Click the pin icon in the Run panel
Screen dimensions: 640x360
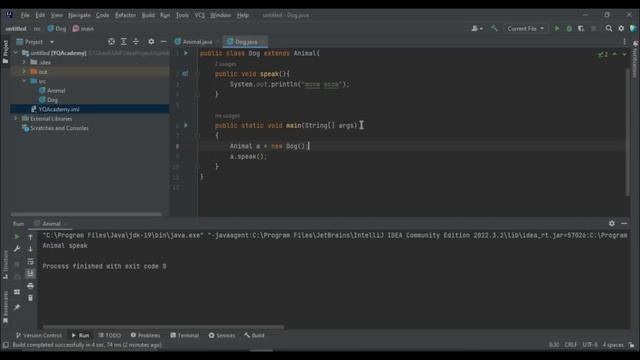pos(17,307)
